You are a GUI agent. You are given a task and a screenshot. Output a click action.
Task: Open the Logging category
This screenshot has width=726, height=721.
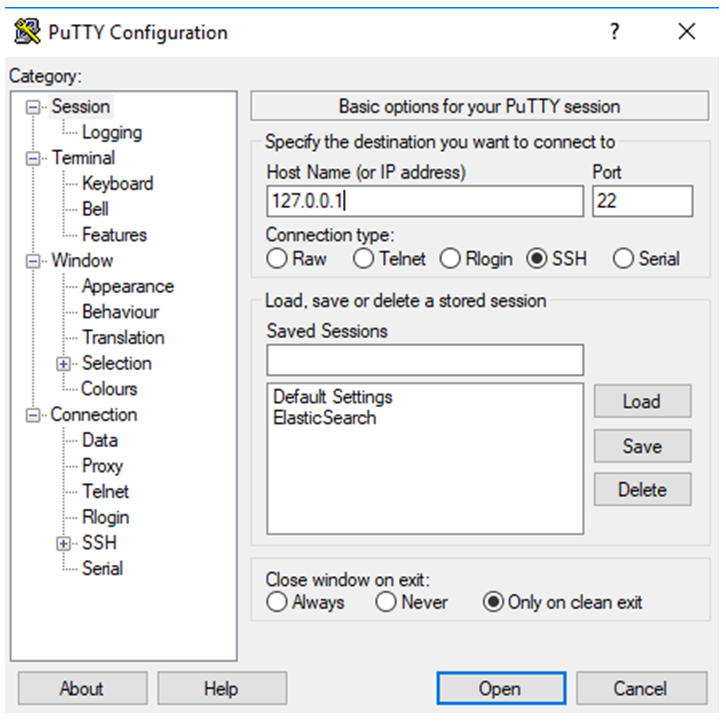(112, 132)
